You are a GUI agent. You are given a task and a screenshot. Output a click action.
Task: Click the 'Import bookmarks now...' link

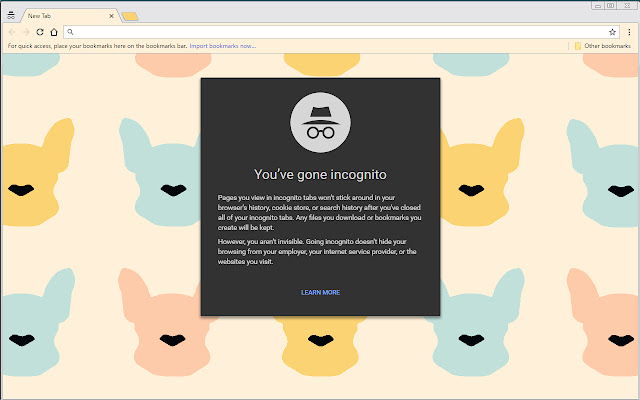click(x=222, y=46)
